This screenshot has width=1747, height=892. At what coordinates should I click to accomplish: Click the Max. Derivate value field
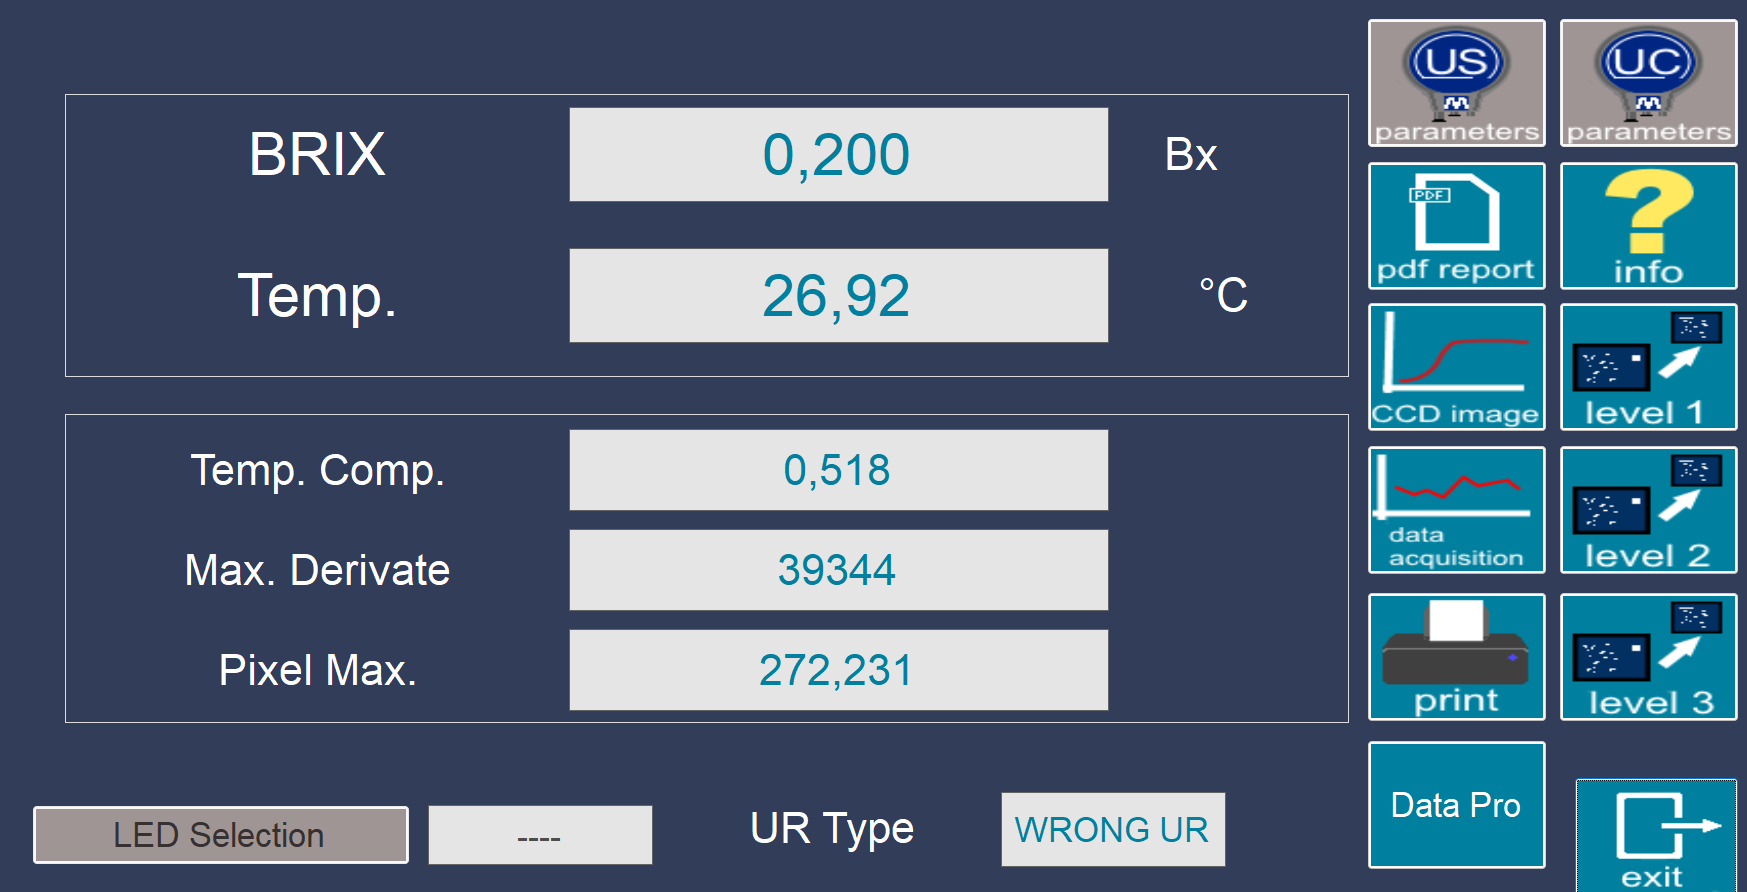coord(838,570)
